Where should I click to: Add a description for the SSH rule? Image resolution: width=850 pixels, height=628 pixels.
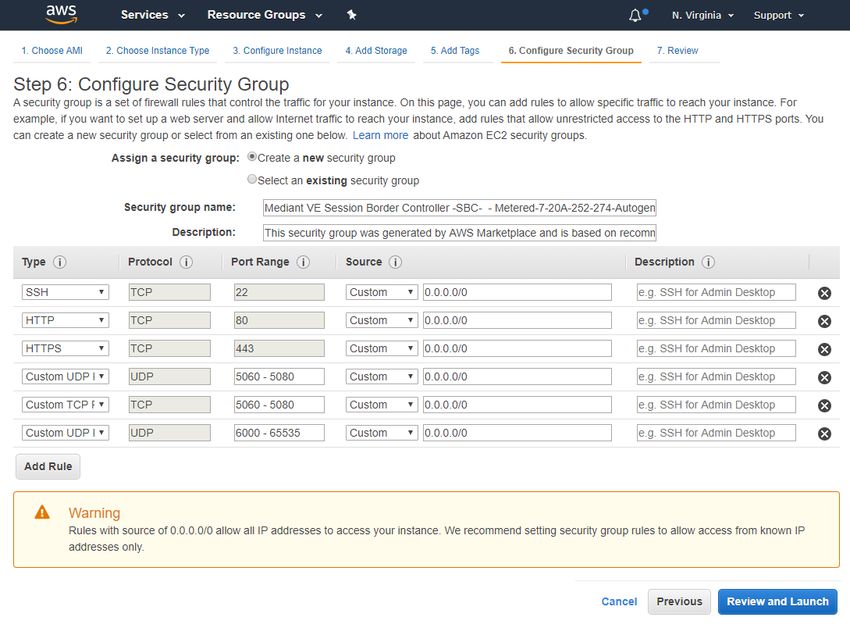coord(716,292)
